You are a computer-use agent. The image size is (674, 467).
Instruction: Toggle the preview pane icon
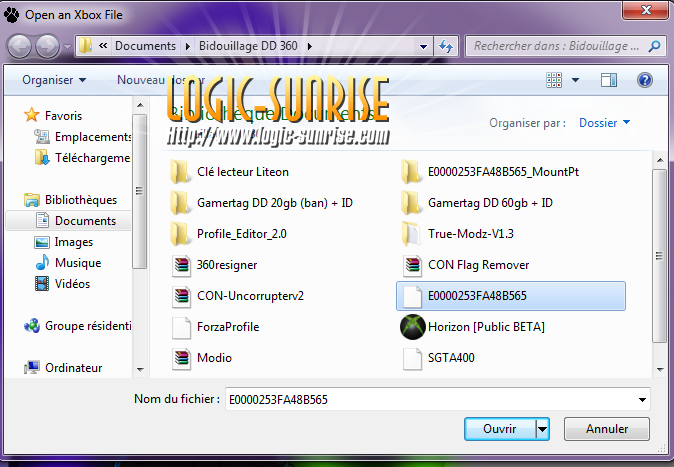click(x=609, y=80)
